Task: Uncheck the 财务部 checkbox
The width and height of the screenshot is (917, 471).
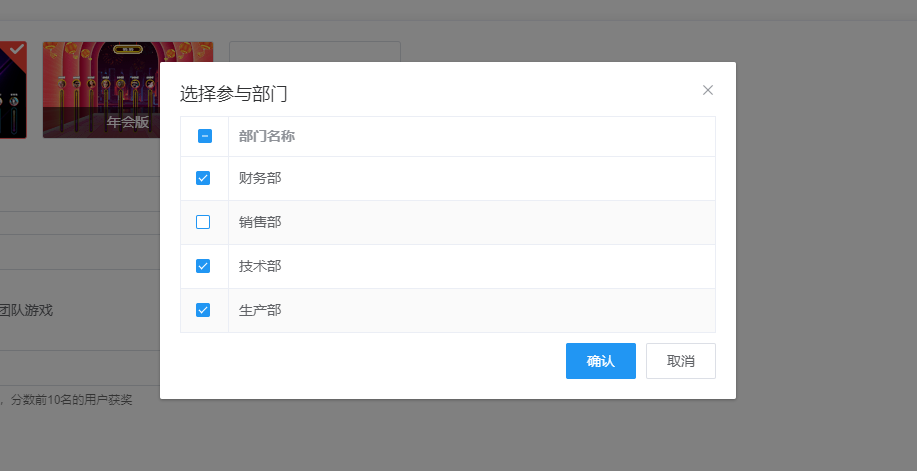Action: click(x=203, y=178)
